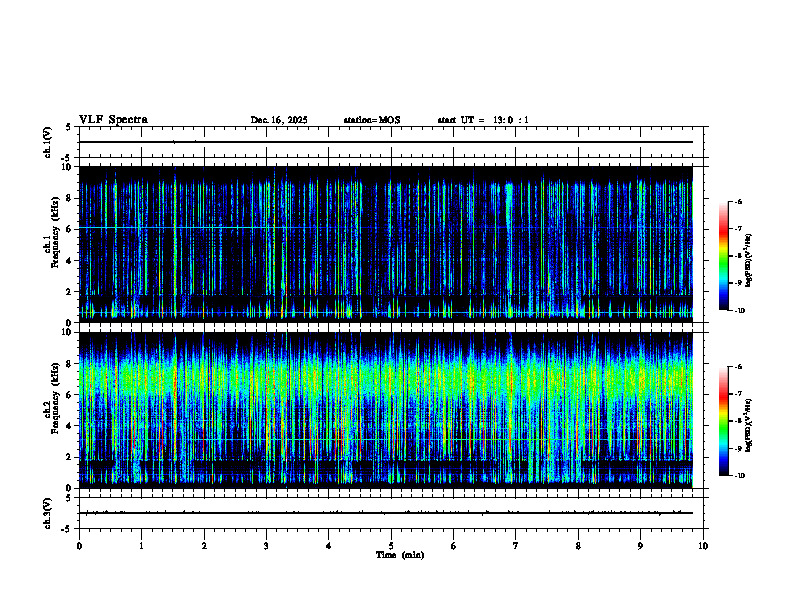Click the "ch.3(V)" axis label
This screenshot has width=792, height=612.
click(48, 513)
